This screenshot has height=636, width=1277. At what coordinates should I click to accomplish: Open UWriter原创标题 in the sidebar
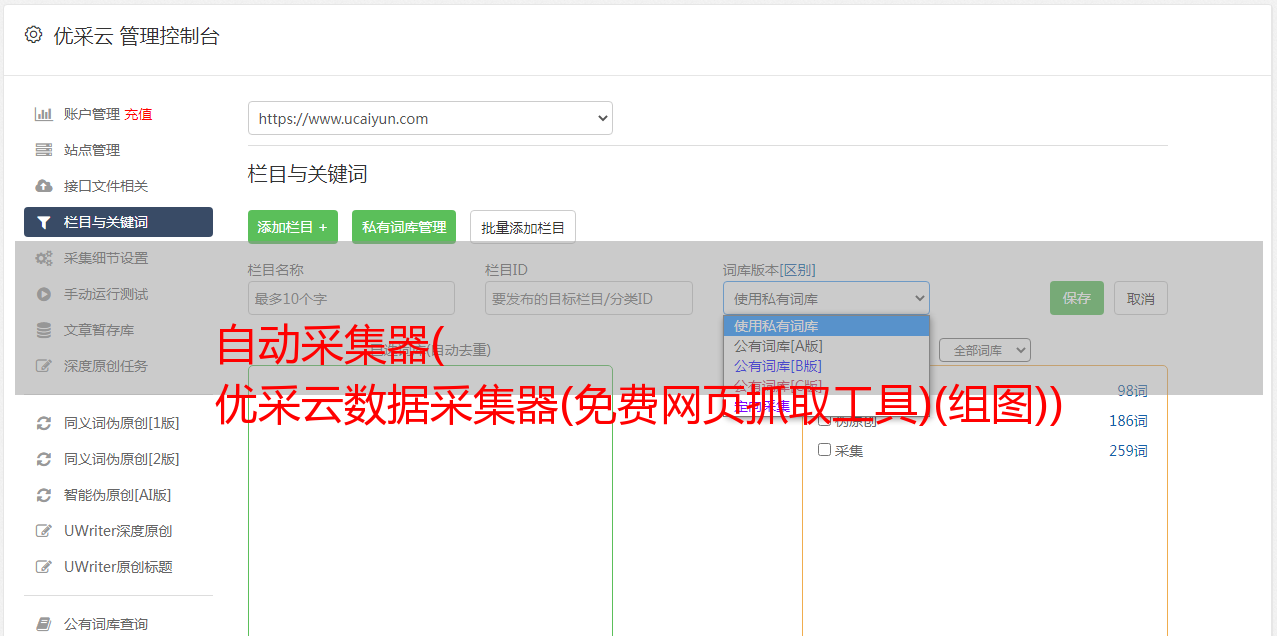pos(118,567)
